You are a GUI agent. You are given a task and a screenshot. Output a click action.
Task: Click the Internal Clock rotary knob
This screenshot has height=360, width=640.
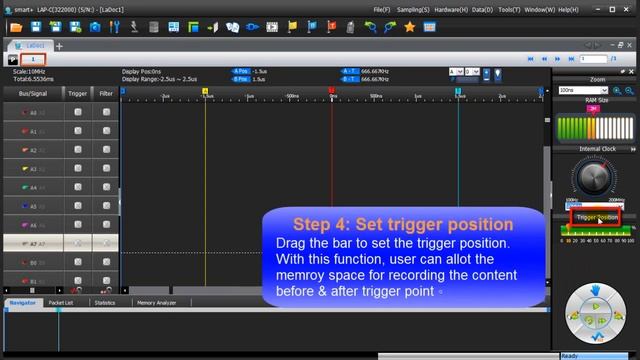(594, 177)
